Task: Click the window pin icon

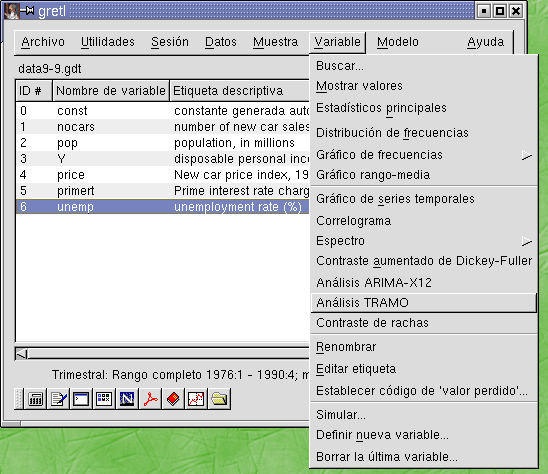Action: [28, 11]
